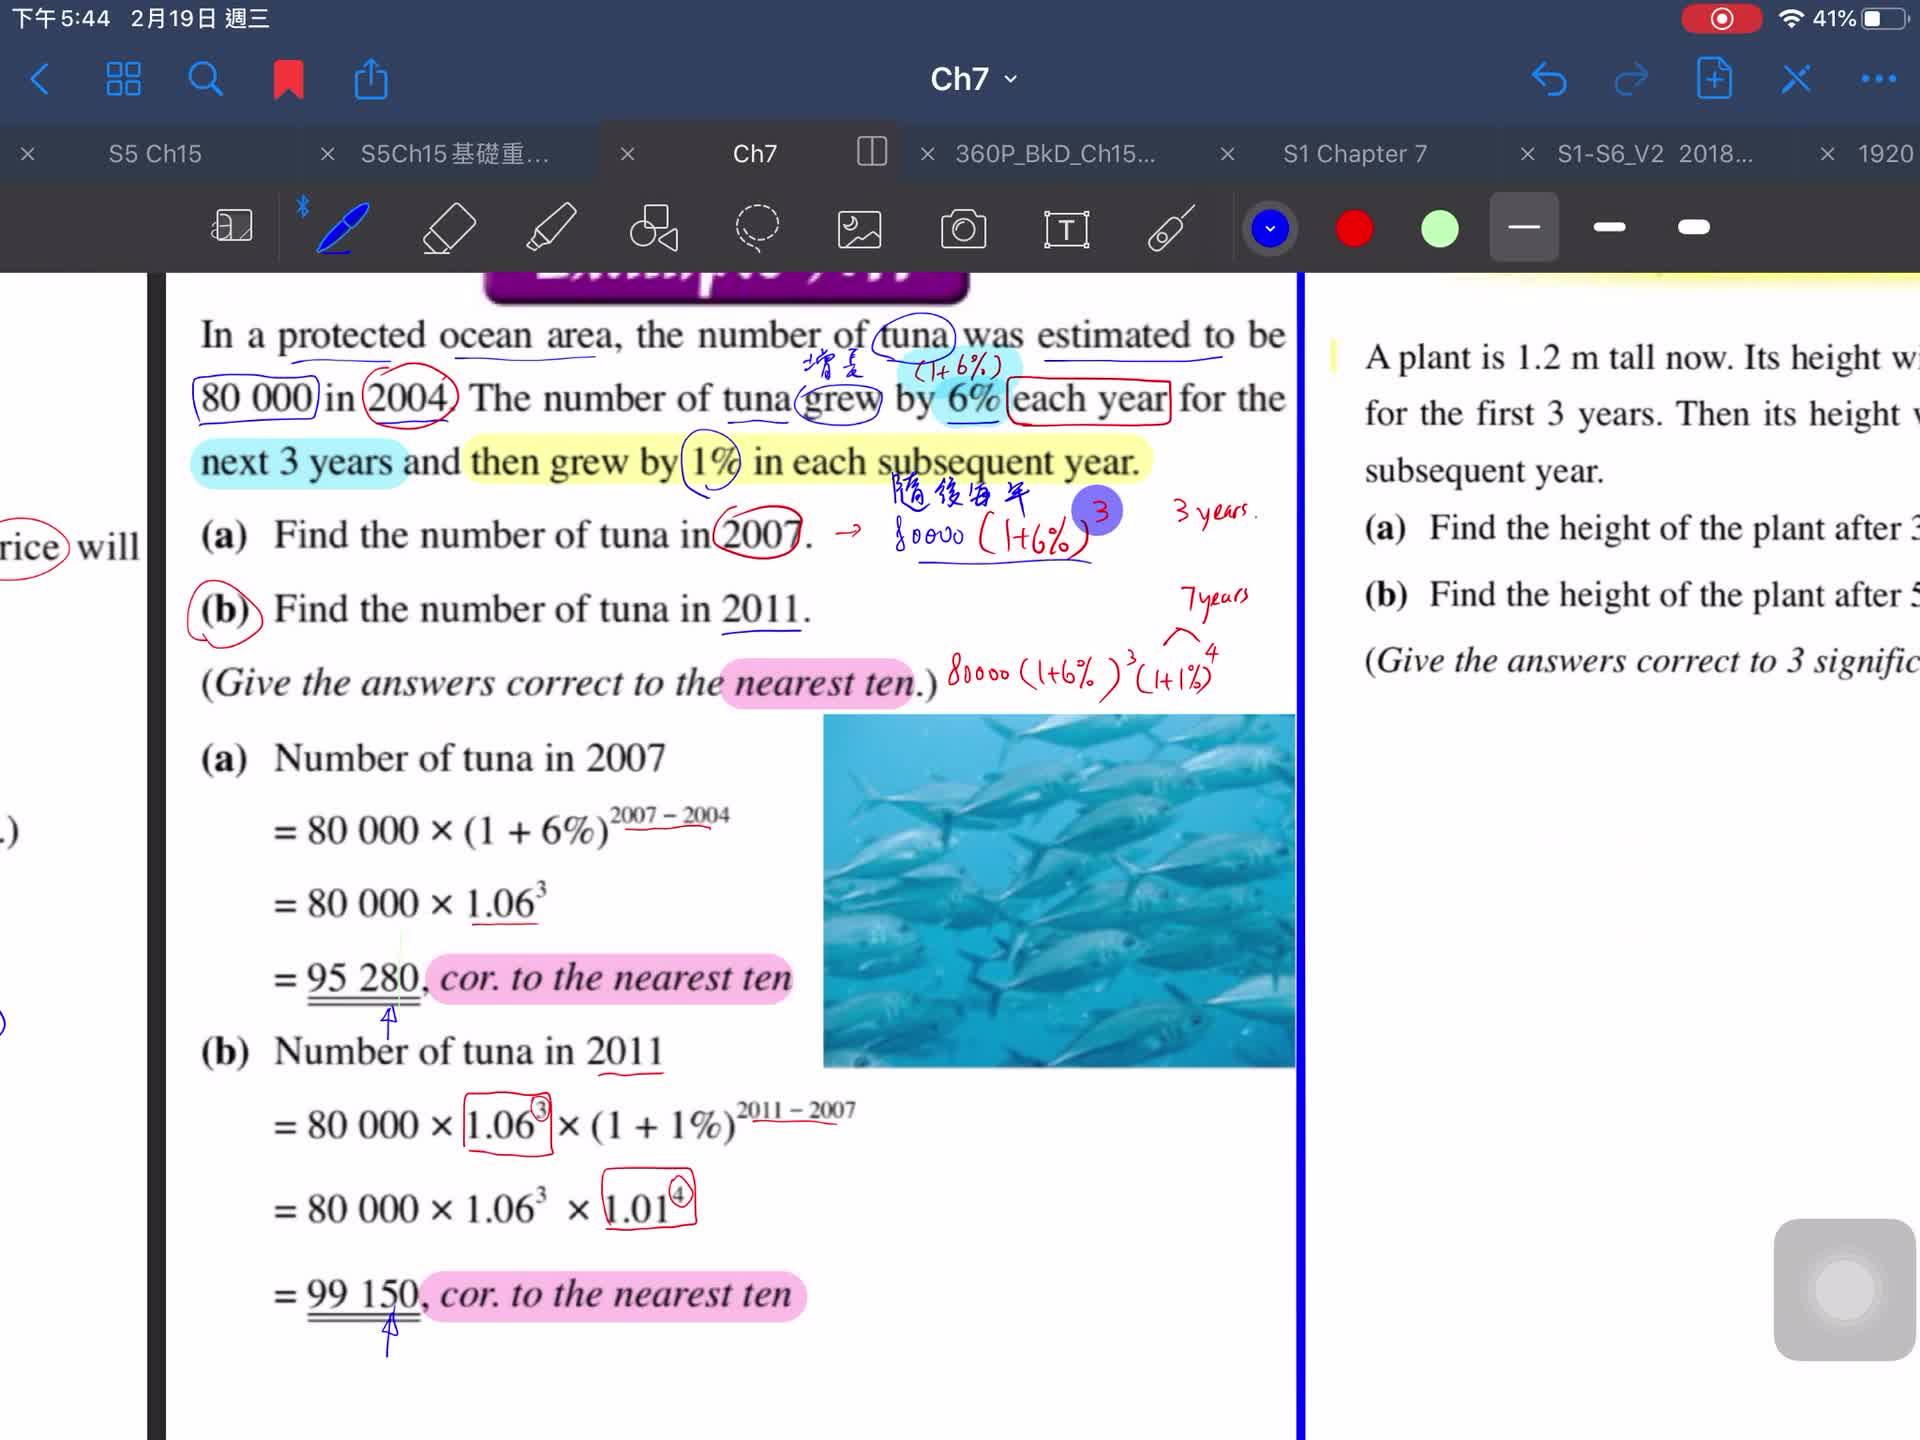Select the red ink color swatch
Image resolution: width=1920 pixels, height=1440 pixels.
pyautogui.click(x=1354, y=228)
